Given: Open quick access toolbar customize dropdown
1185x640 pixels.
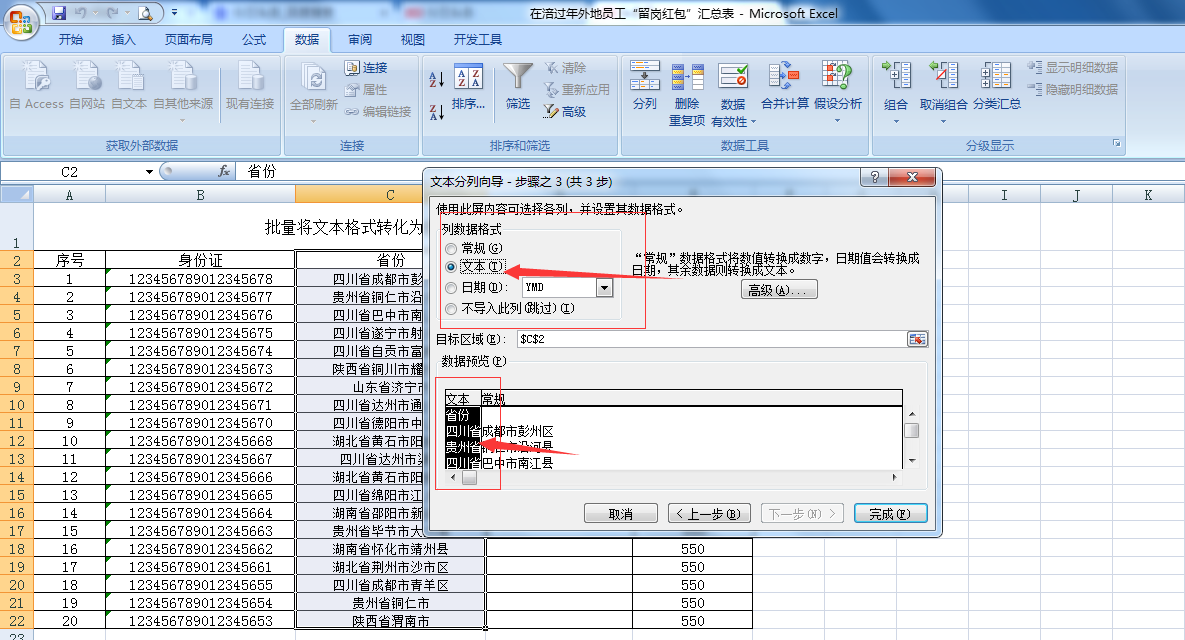Looking at the screenshot, I should pyautogui.click(x=175, y=13).
